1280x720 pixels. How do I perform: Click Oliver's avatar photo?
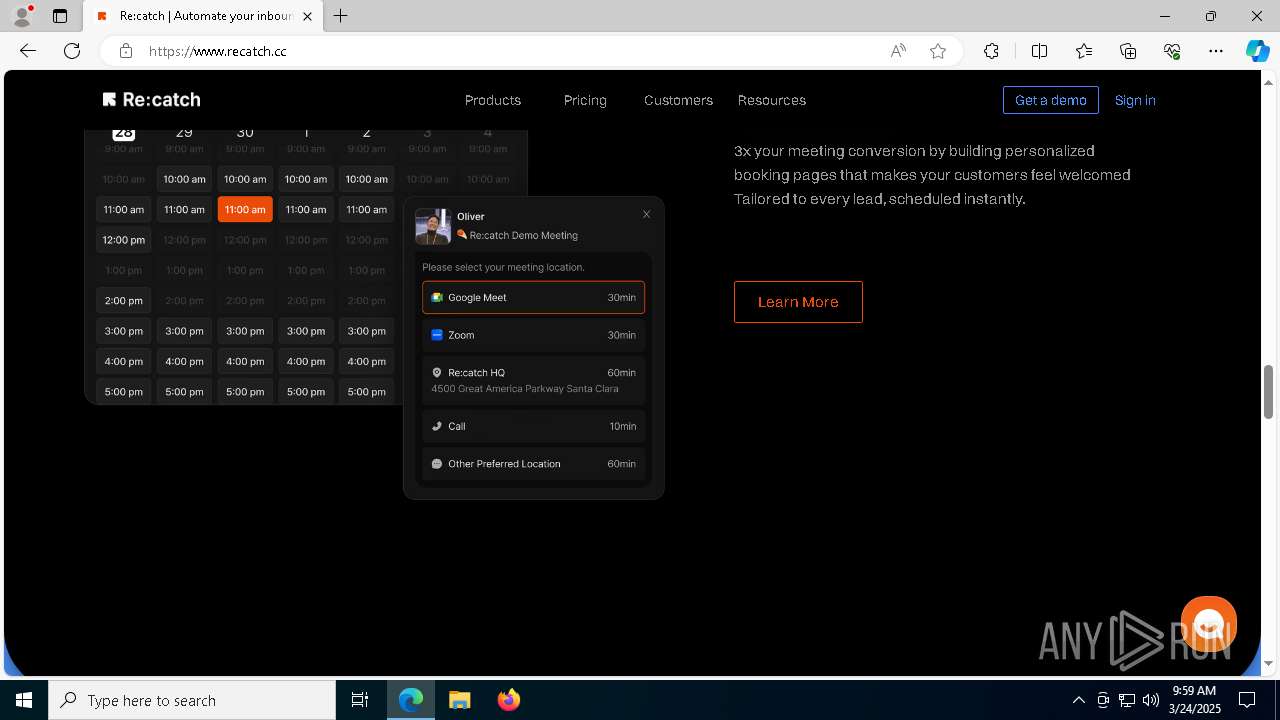tap(433, 226)
